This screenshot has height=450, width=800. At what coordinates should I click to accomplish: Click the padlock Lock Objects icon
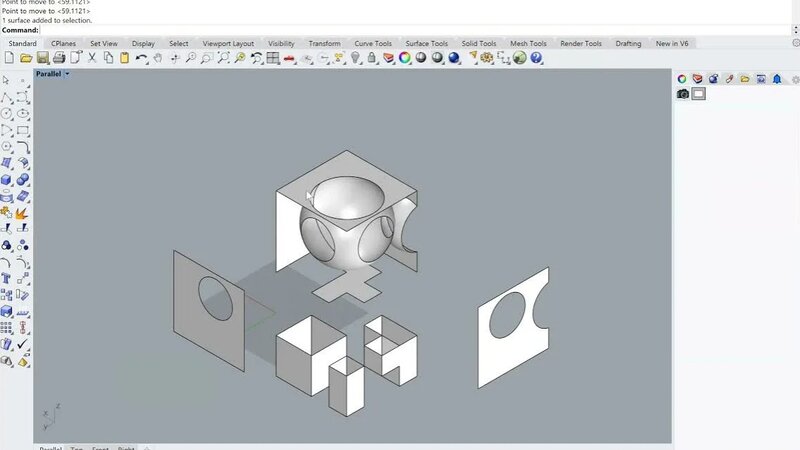[x=371, y=58]
